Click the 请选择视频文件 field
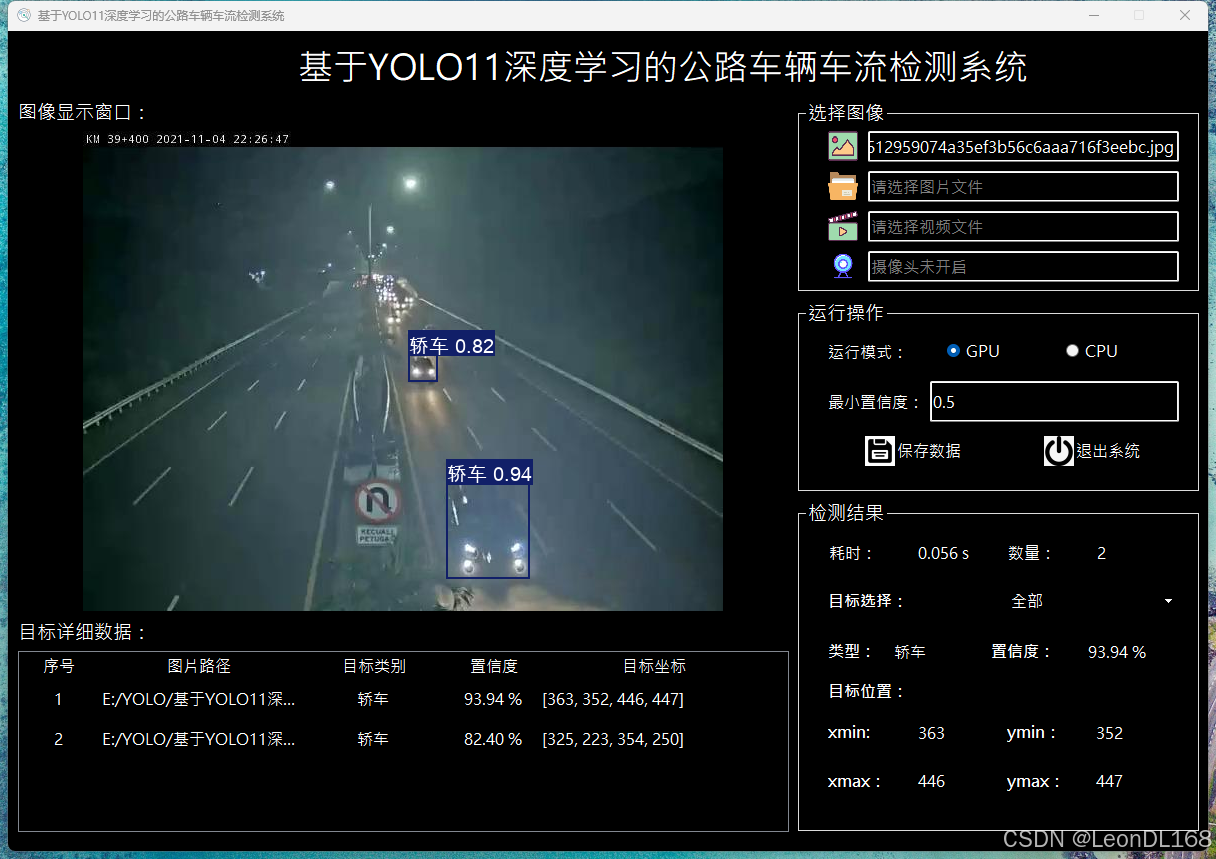Viewport: 1216px width, 859px height. tap(1023, 227)
